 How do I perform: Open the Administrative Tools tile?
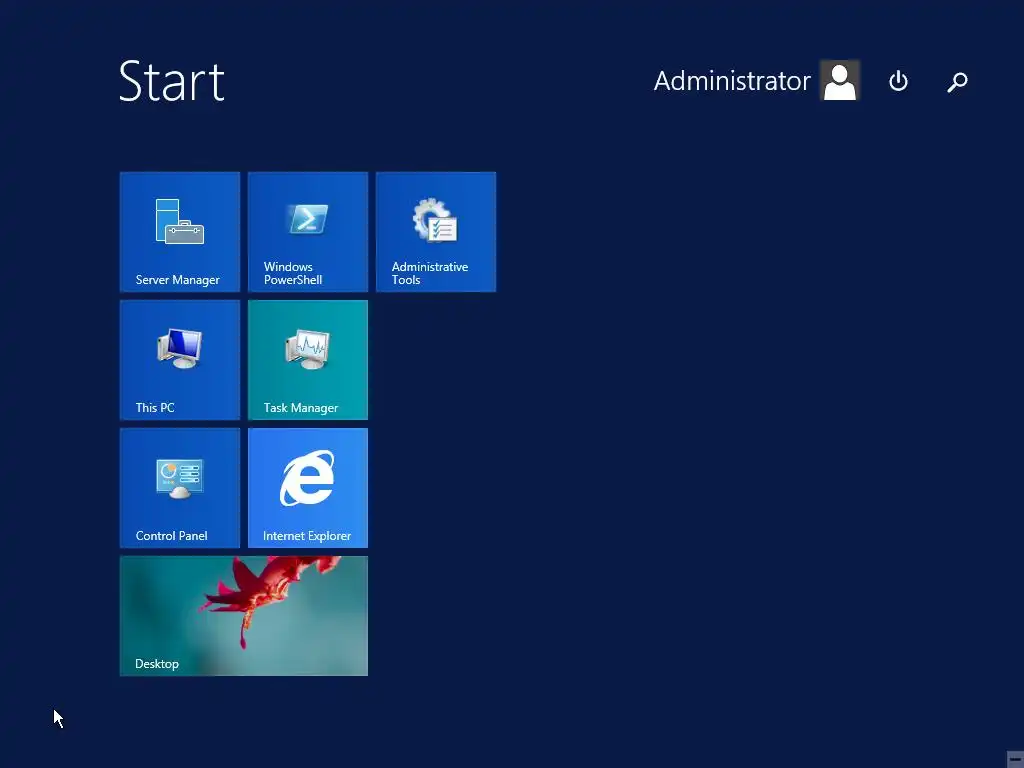click(x=436, y=232)
